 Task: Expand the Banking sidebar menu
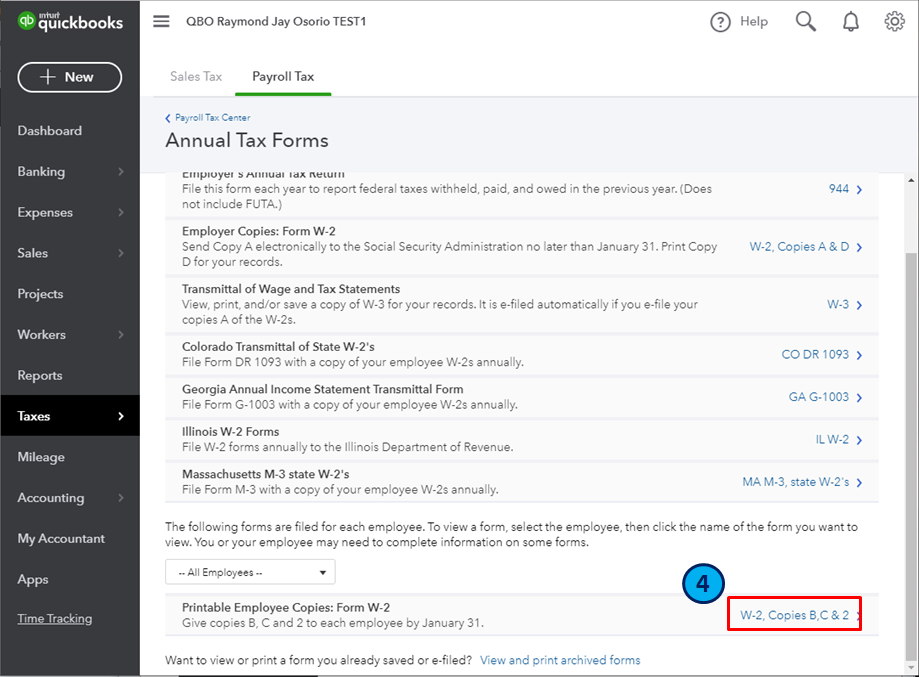[69, 172]
